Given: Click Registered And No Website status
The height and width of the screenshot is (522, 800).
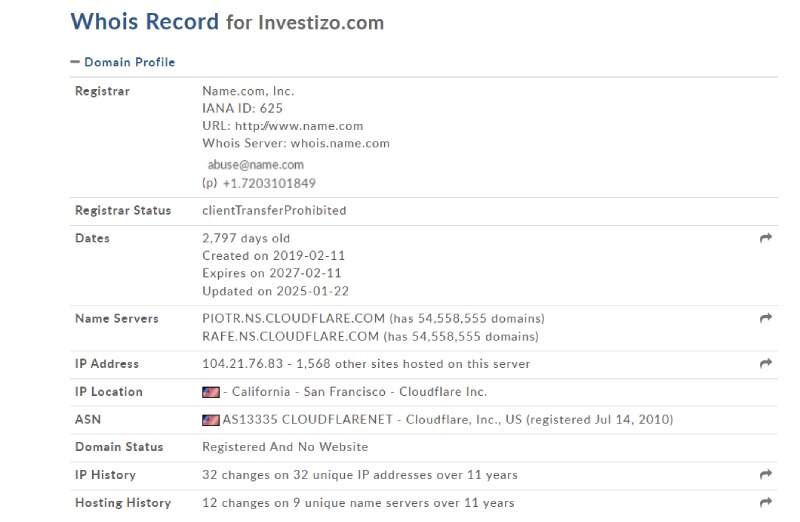Looking at the screenshot, I should (285, 447).
